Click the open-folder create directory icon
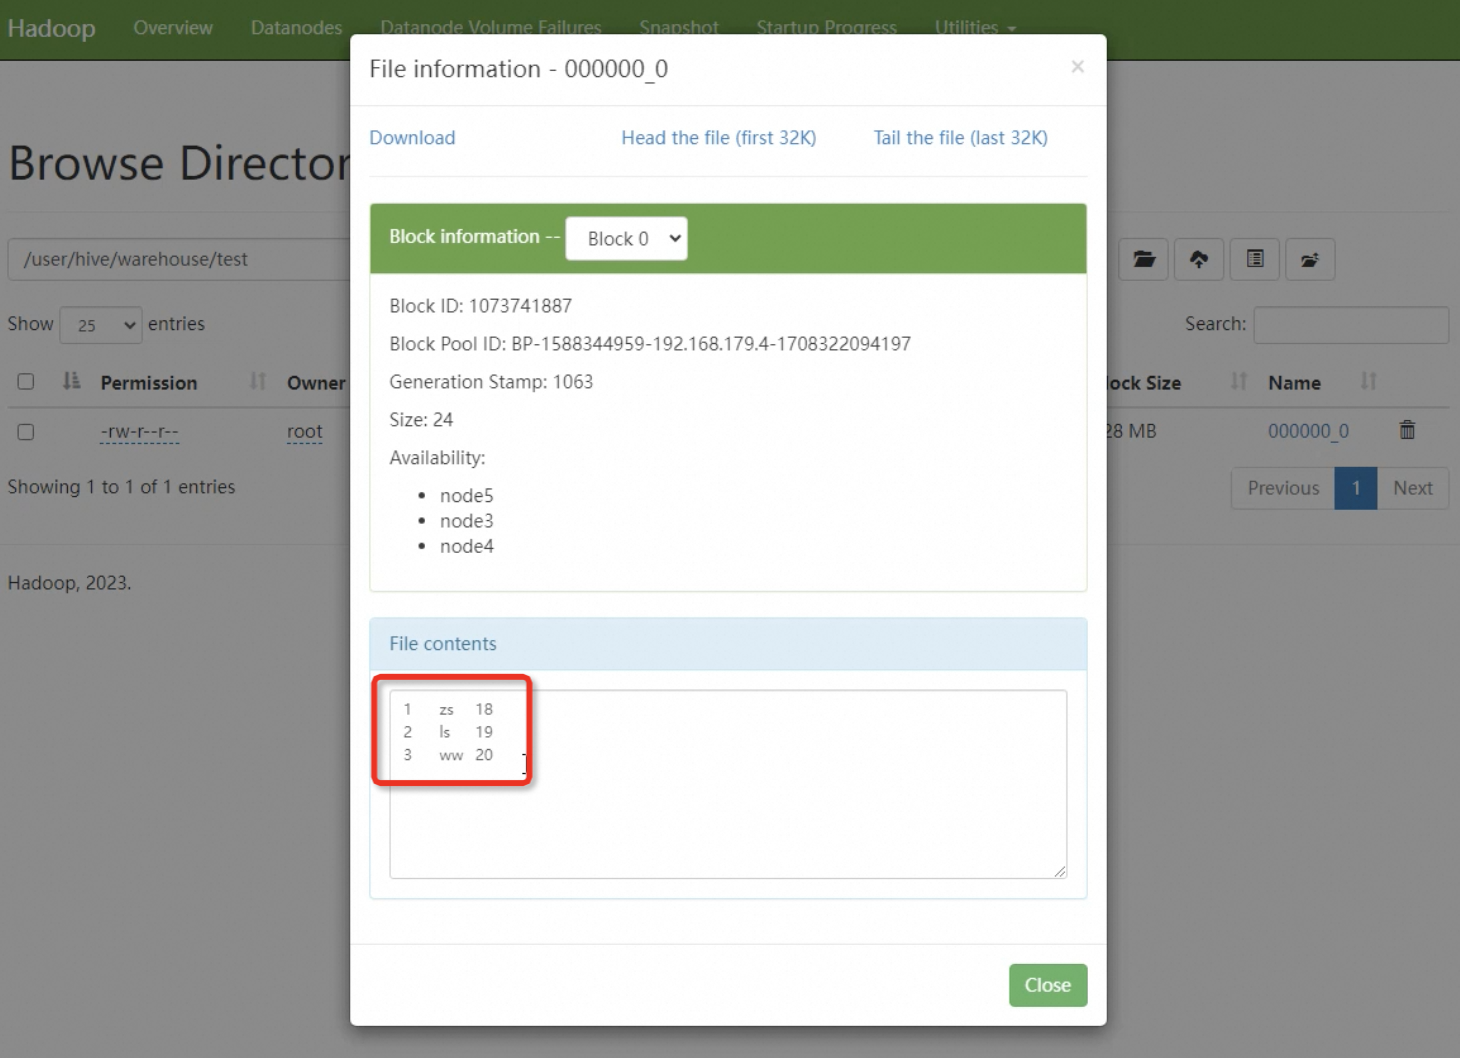This screenshot has height=1058, width=1460. [x=1143, y=260]
